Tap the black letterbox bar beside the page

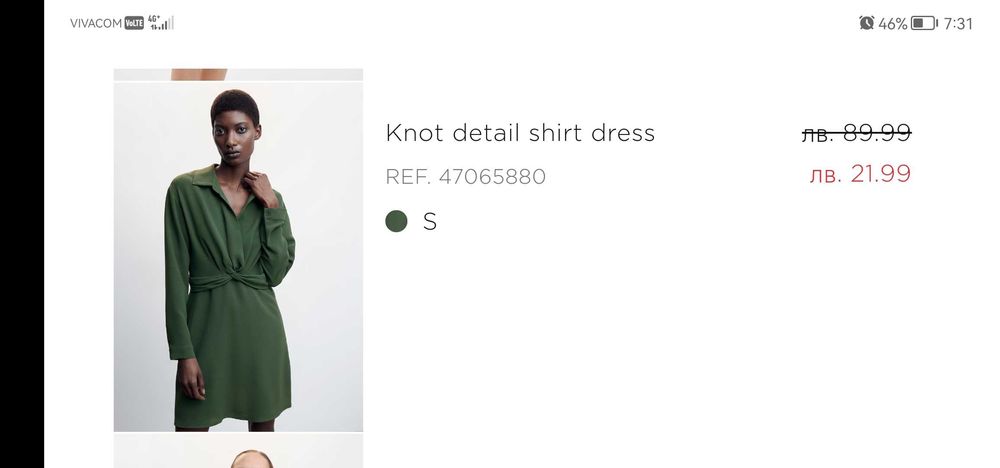point(22,234)
